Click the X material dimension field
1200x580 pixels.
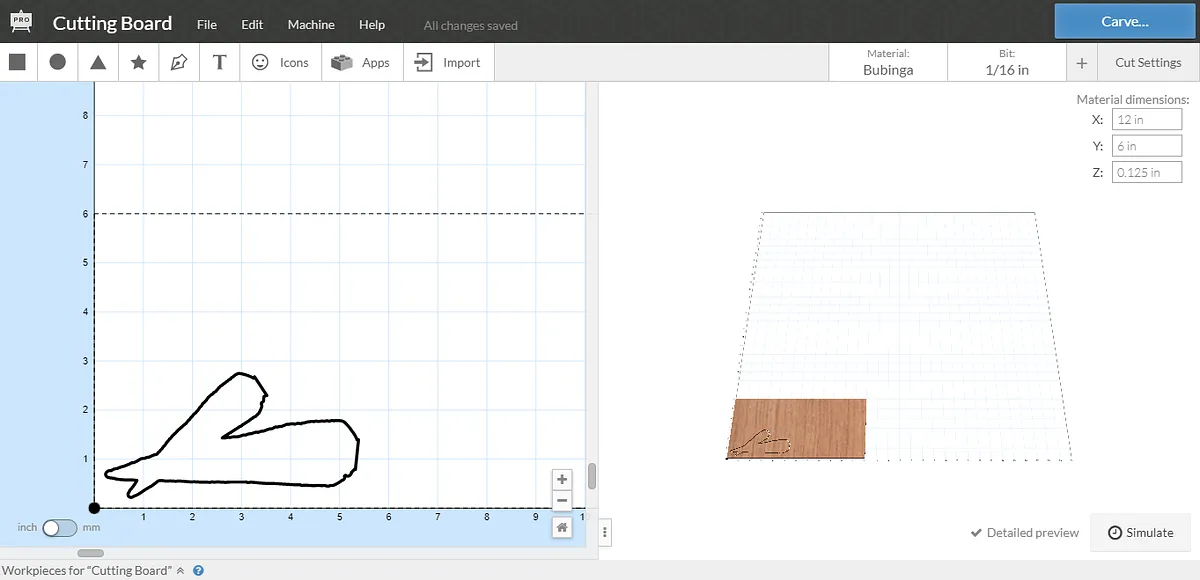point(1146,119)
